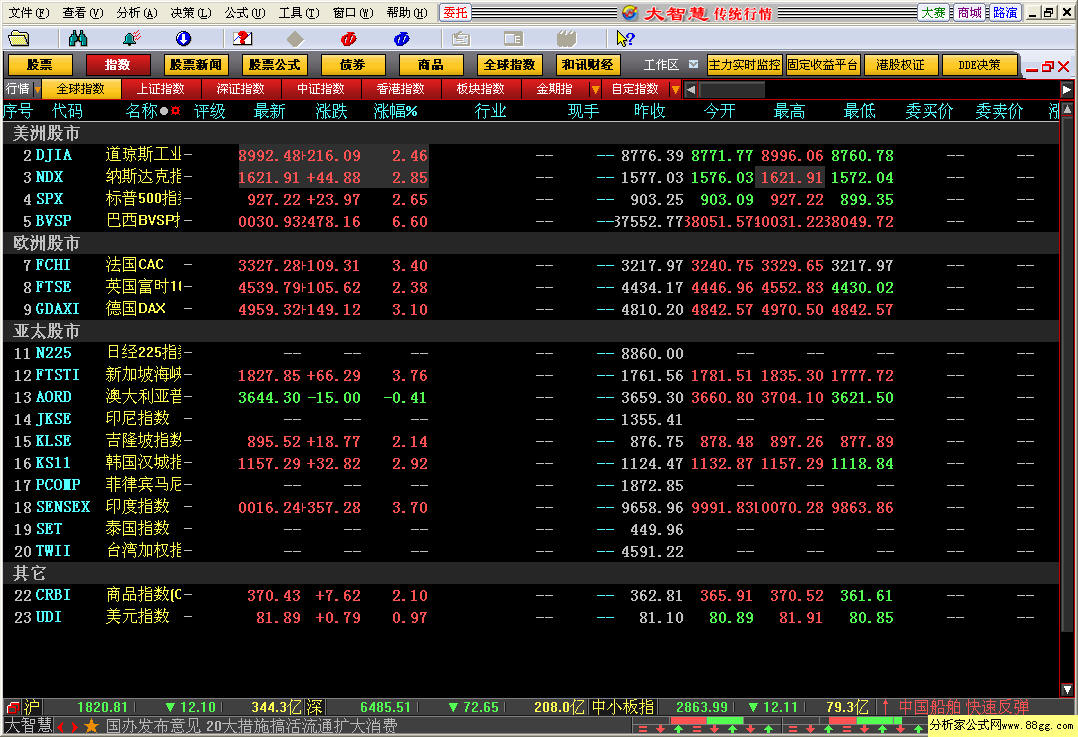The height and width of the screenshot is (737, 1078).
Task: Open the 债券 section
Action: coord(353,65)
